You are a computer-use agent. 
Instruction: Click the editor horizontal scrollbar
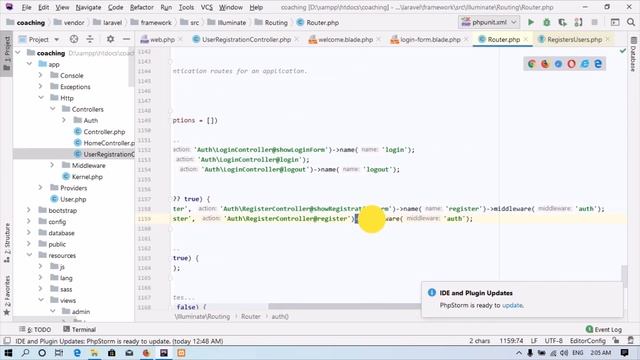(345, 306)
